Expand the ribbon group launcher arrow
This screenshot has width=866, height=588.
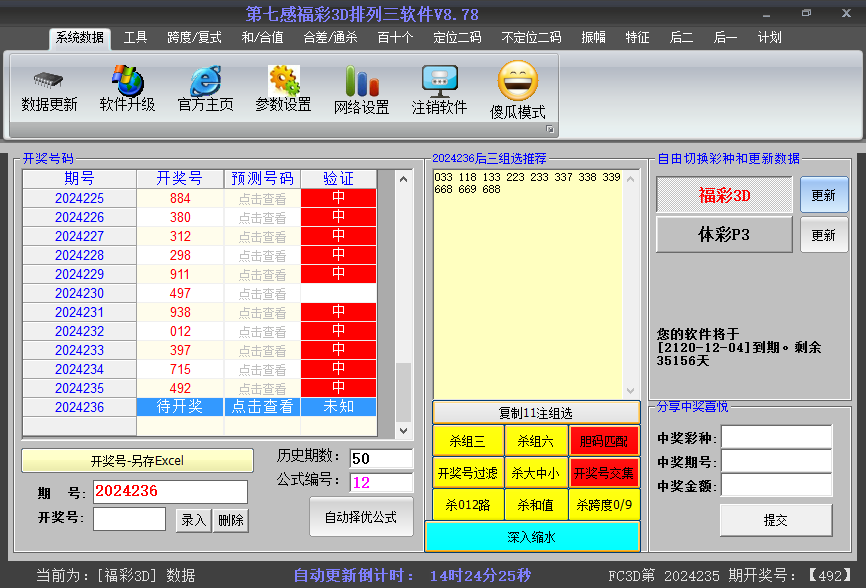(550, 129)
